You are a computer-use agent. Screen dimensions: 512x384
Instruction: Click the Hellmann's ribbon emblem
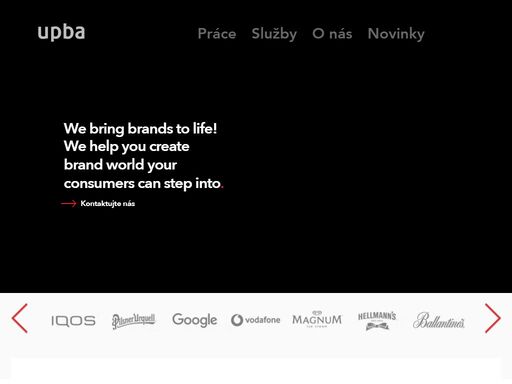pyautogui.click(x=377, y=326)
